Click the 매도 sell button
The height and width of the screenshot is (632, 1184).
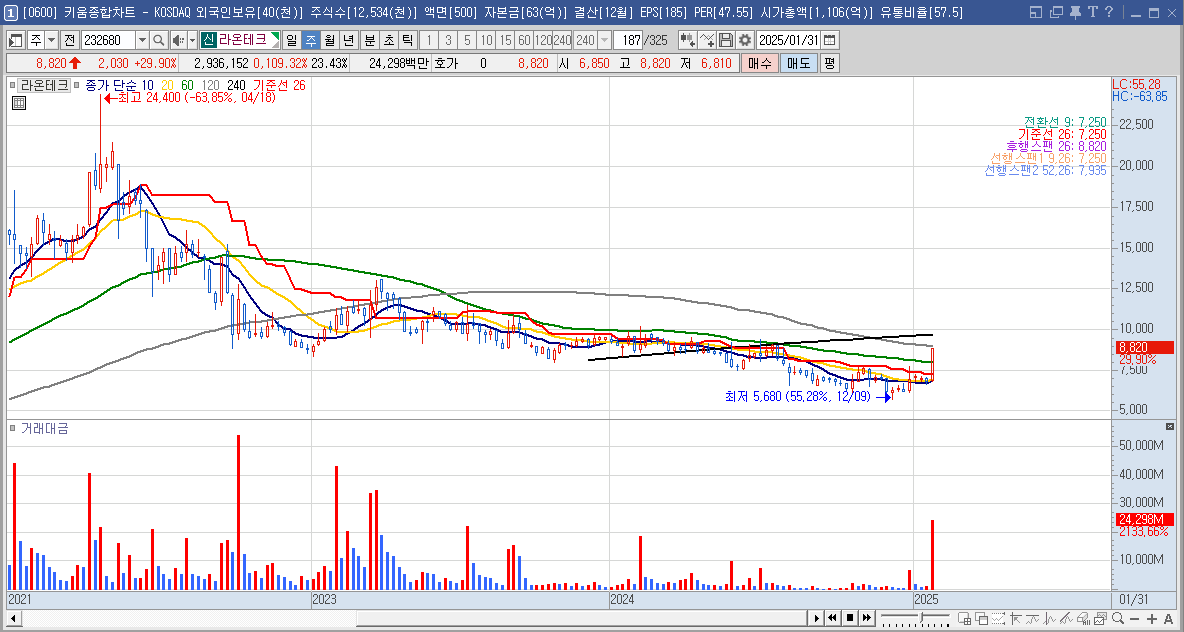798,63
